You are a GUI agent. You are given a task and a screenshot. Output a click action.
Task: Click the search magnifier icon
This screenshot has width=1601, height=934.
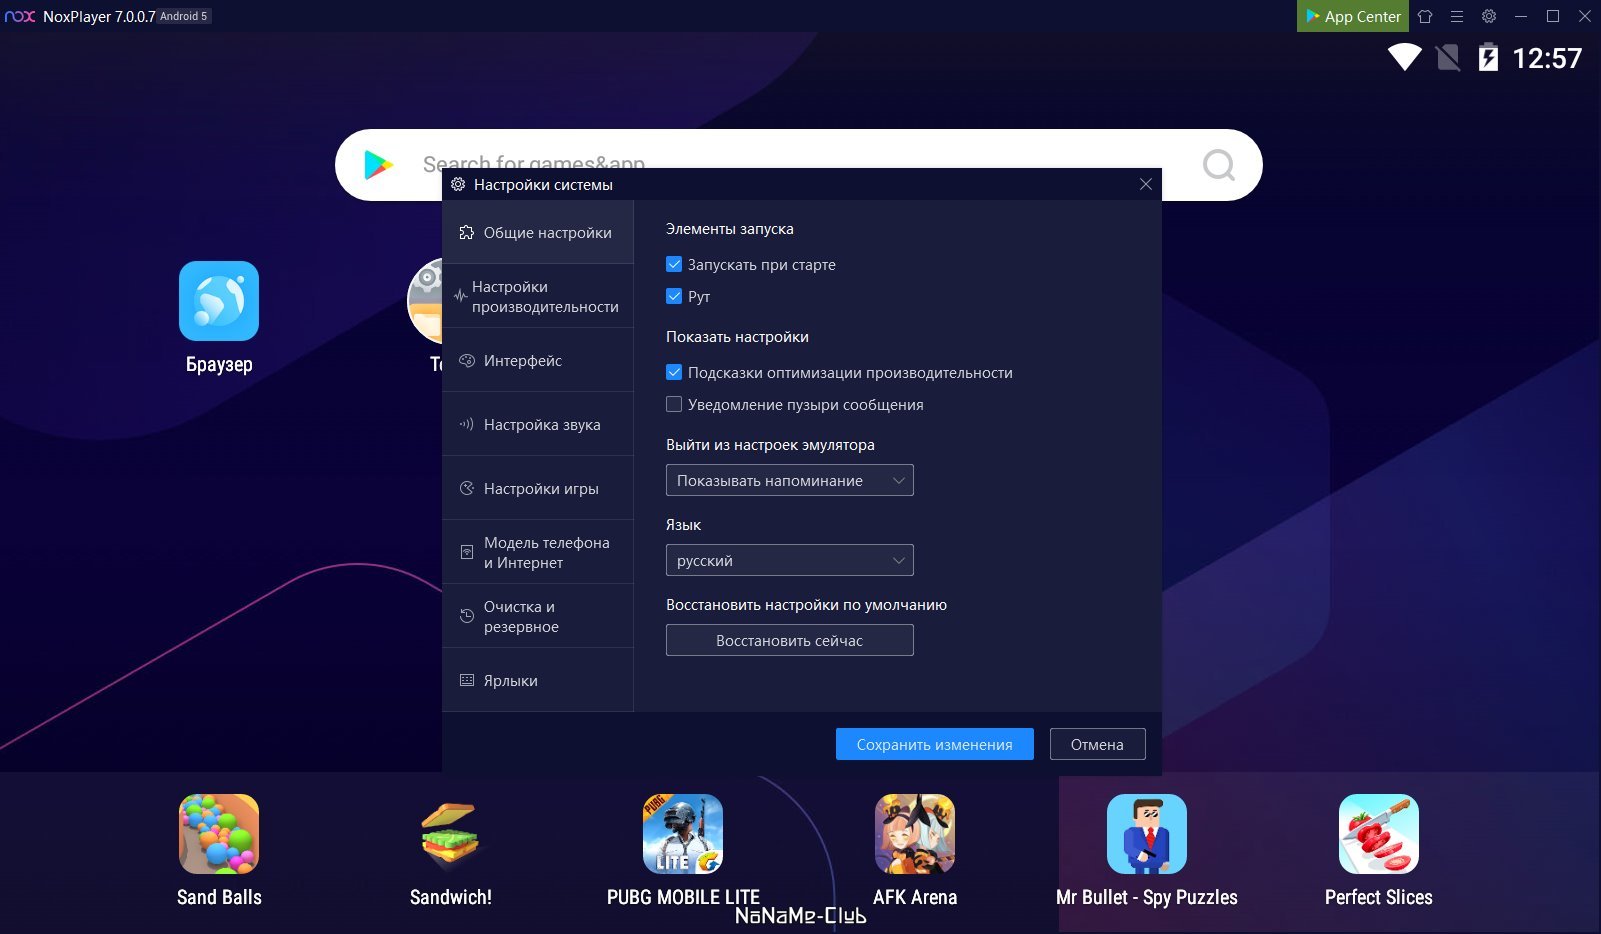tap(1218, 165)
